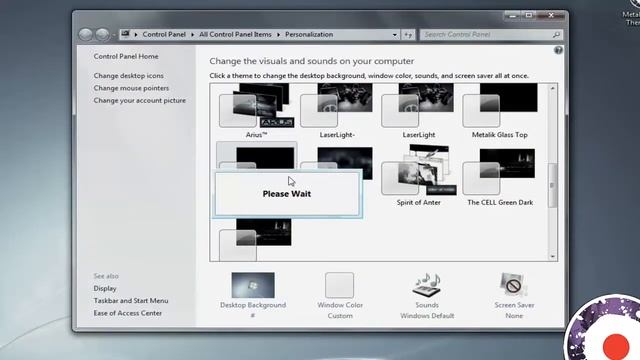This screenshot has width=640, height=360.
Task: Expand the arrow before Control Panel breadcrumb
Action: (x=136, y=35)
